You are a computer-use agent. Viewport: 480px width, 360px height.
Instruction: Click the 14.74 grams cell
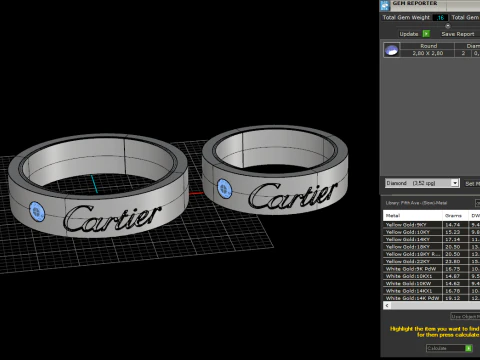click(x=455, y=225)
